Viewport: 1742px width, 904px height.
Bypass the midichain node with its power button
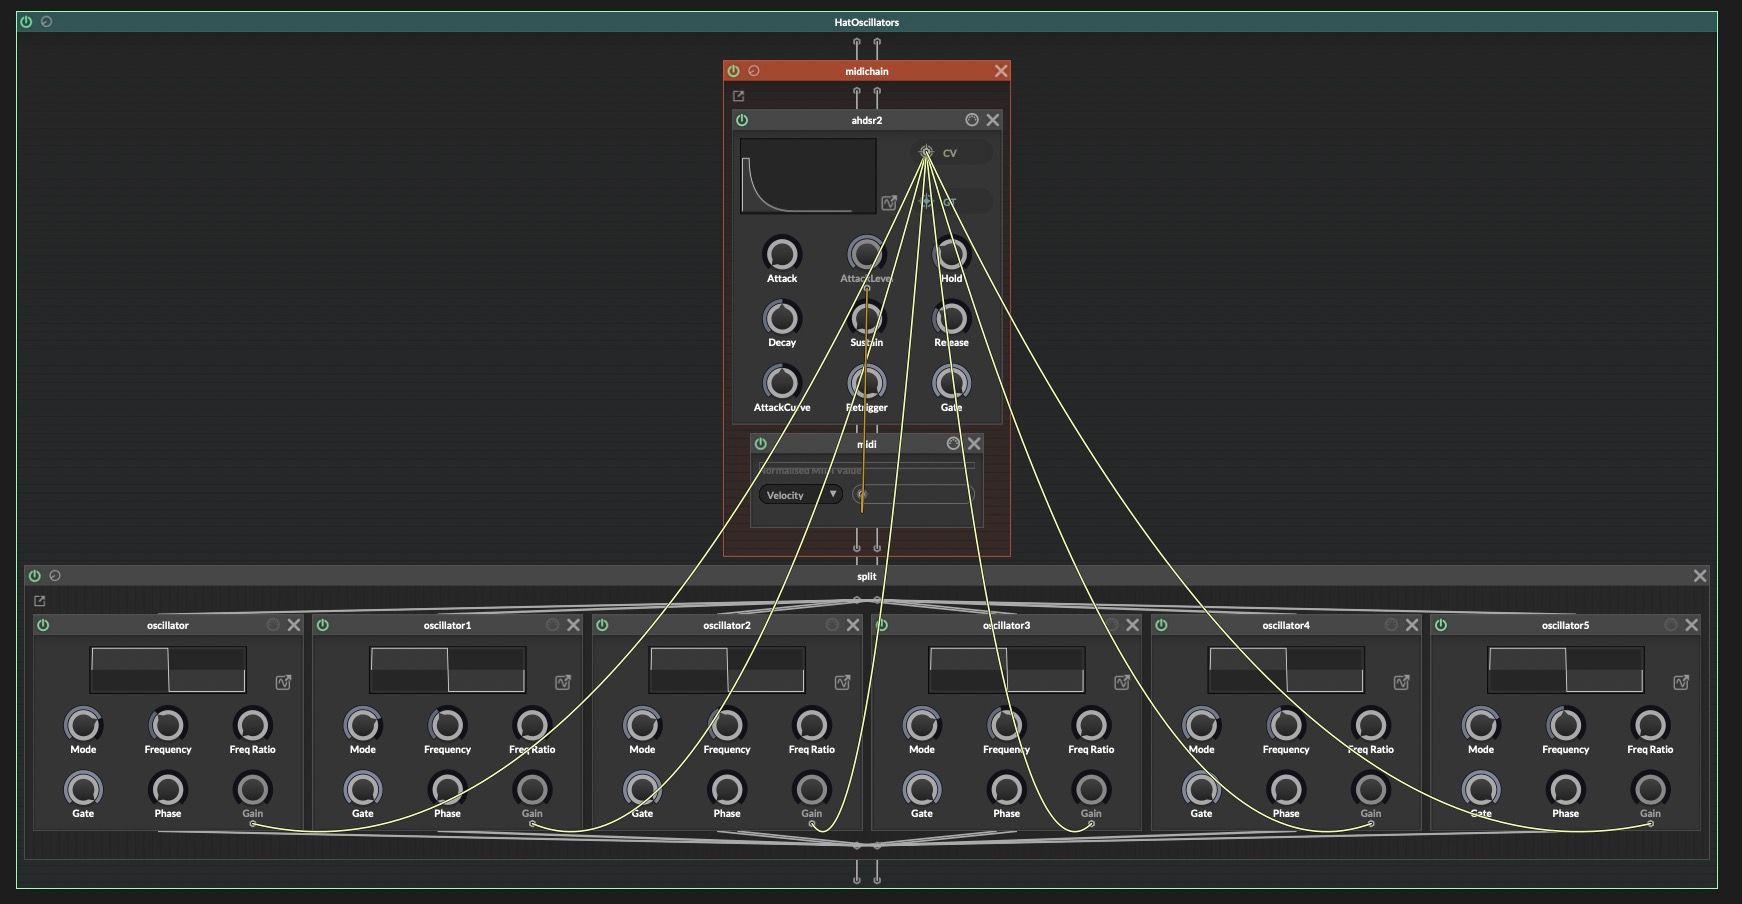pyautogui.click(x=733, y=71)
